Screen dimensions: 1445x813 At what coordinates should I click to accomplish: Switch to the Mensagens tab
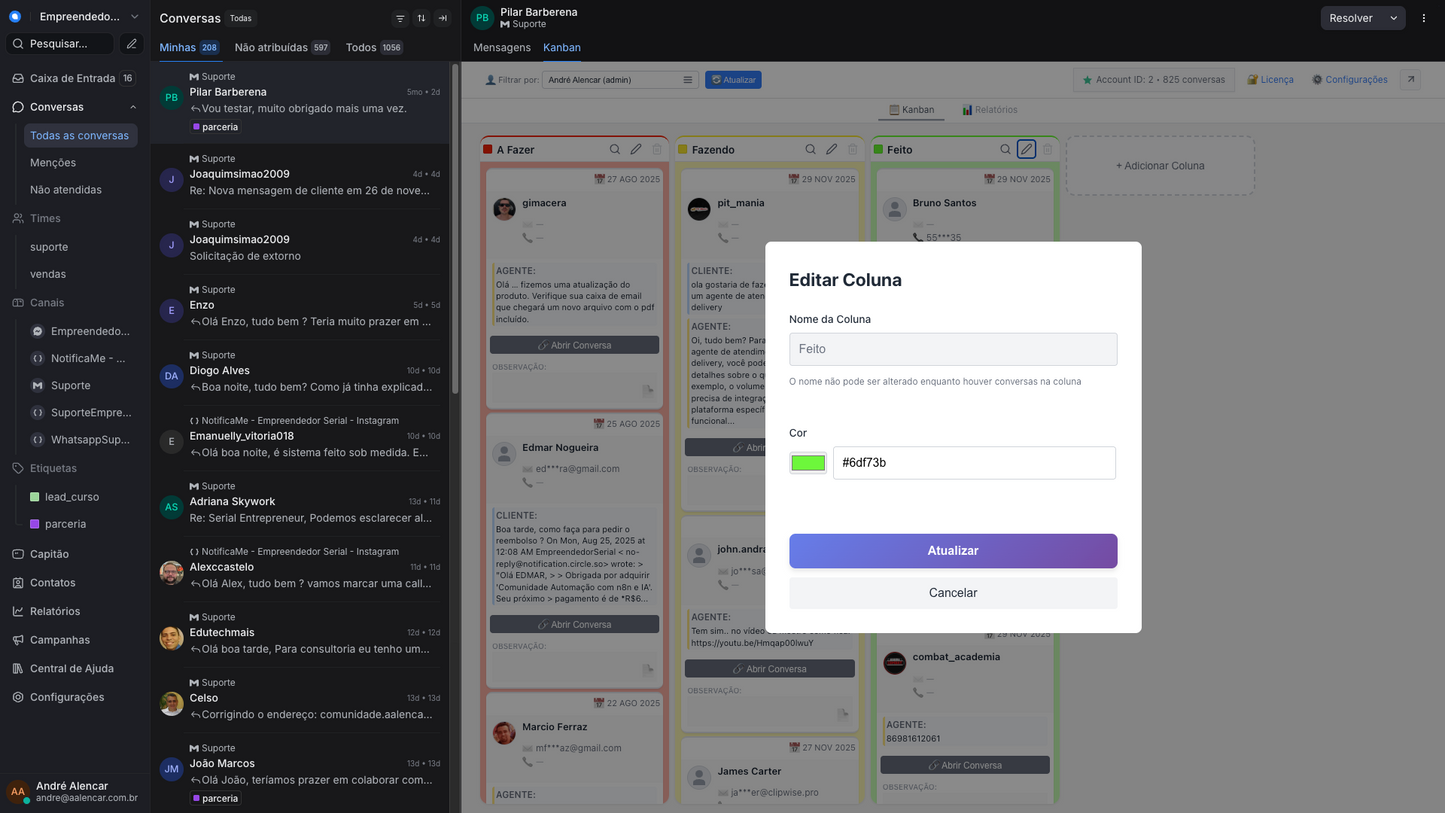pyautogui.click(x=501, y=47)
